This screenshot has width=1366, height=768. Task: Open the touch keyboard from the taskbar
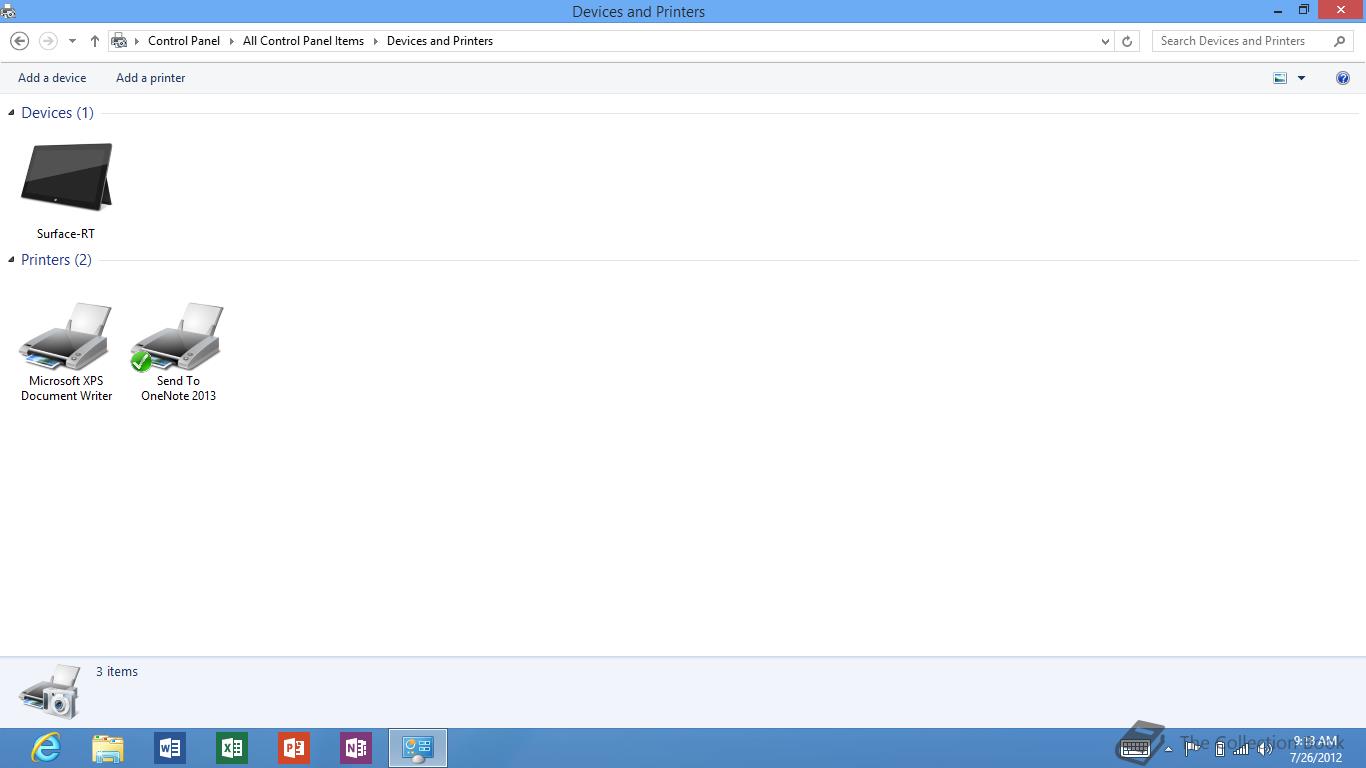[1135, 748]
